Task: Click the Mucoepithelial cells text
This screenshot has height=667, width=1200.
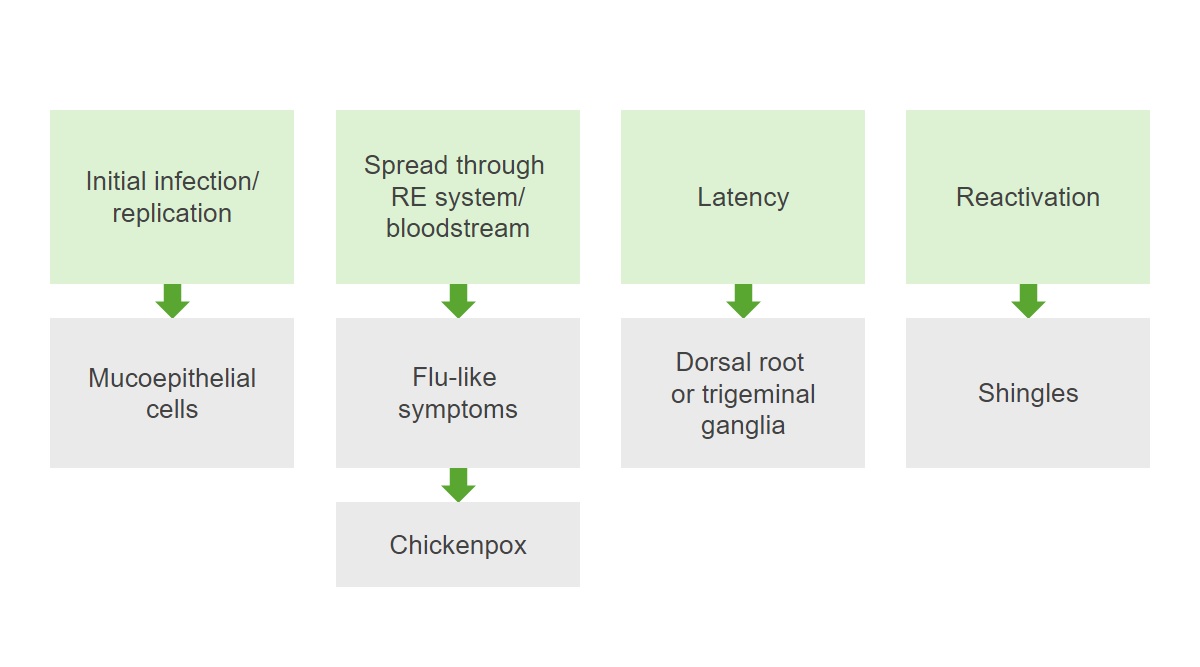Action: coord(172,394)
